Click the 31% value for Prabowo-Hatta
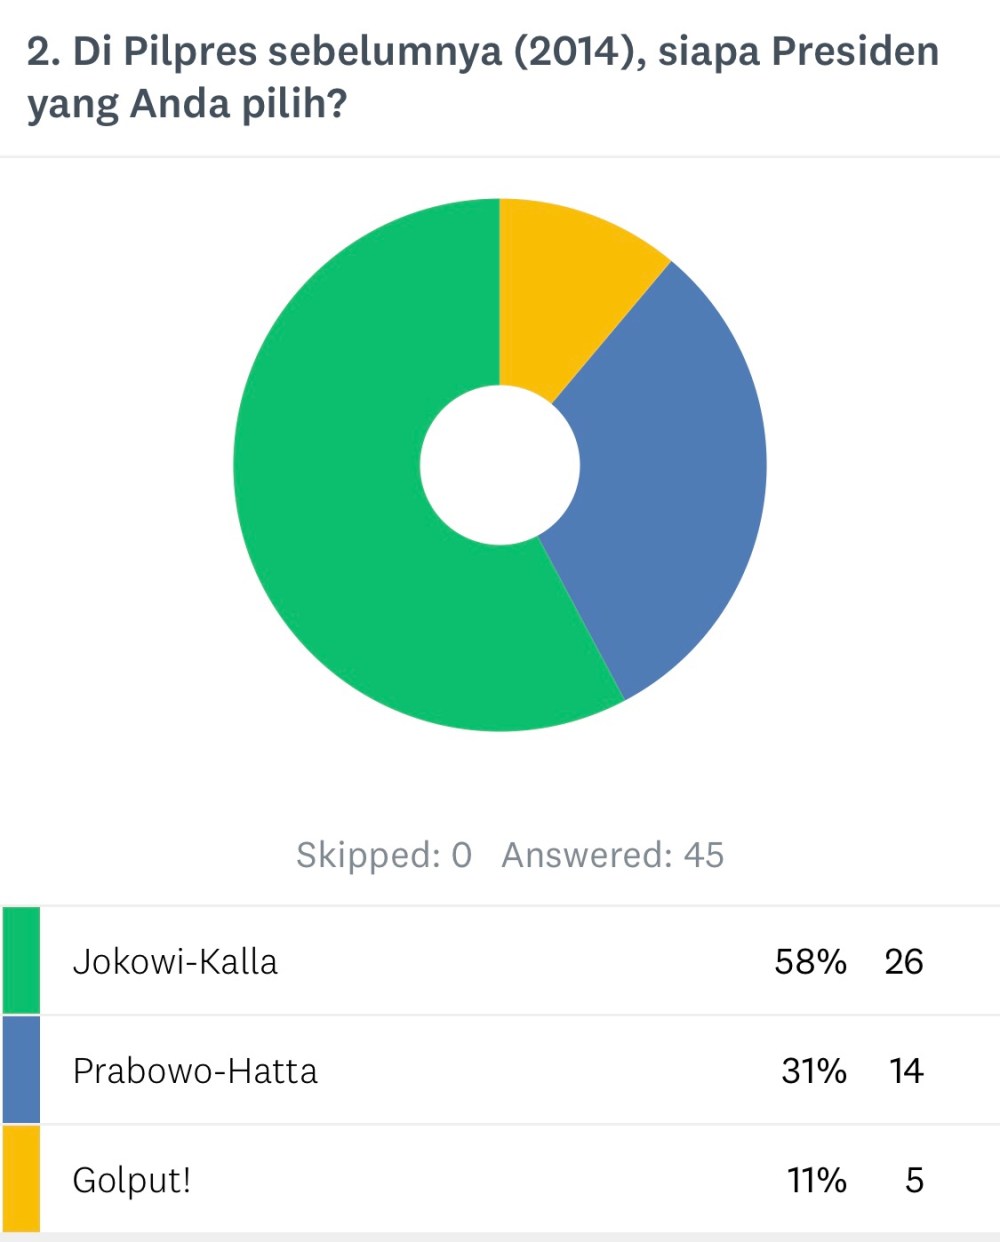This screenshot has height=1242, width=1000. (x=813, y=1071)
